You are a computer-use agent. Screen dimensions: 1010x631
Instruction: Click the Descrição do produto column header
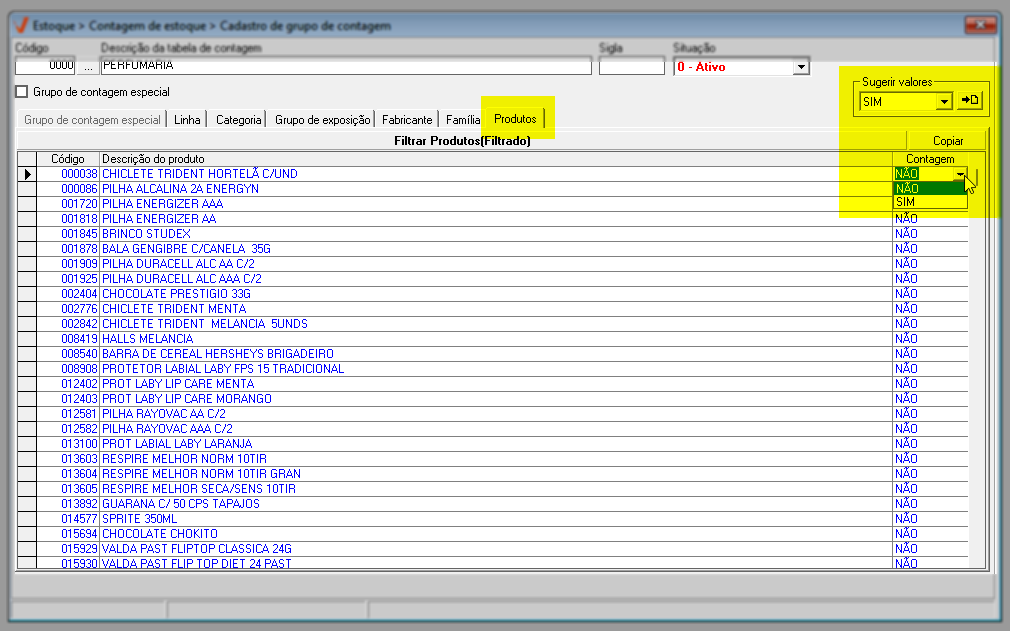496,159
